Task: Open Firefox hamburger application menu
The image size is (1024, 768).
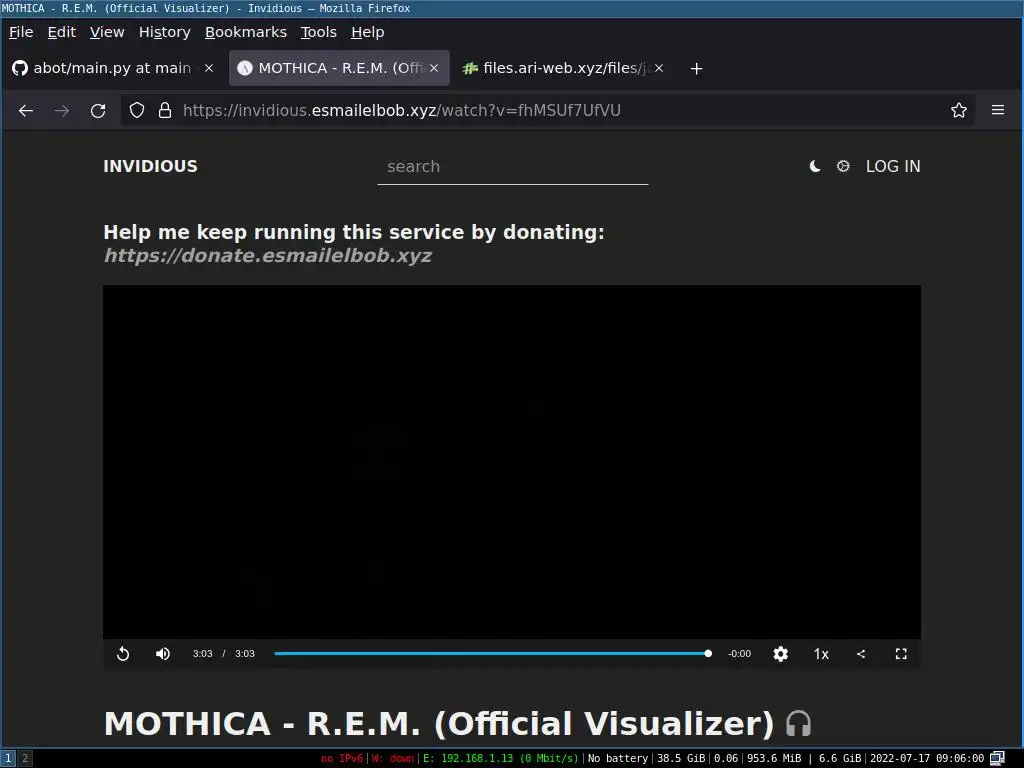Action: (998, 110)
